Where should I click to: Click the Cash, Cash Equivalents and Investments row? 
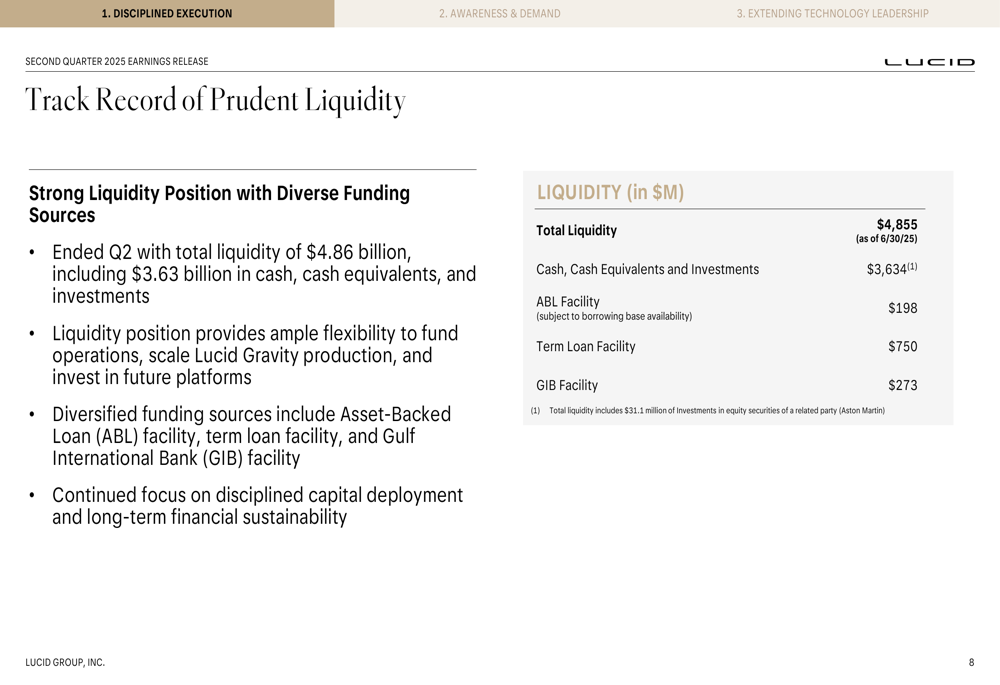click(727, 269)
